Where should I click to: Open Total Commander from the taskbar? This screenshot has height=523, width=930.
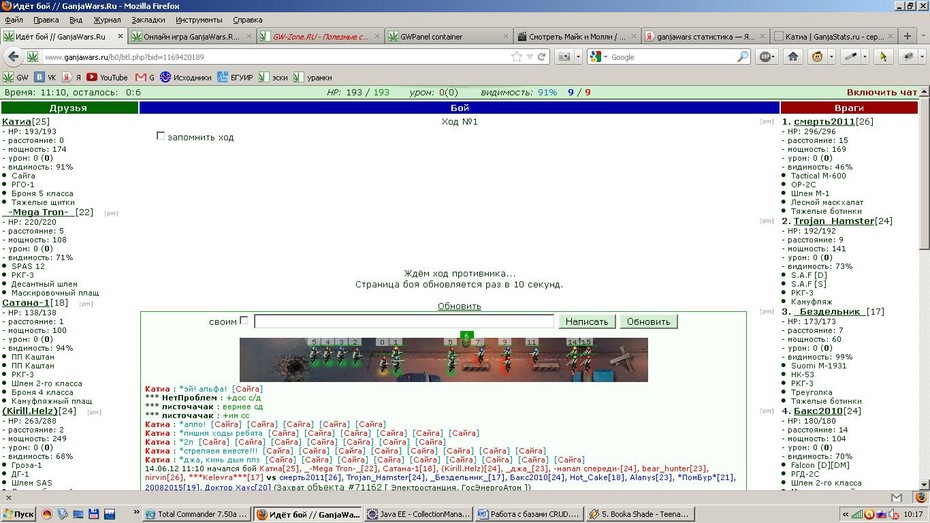pos(197,514)
